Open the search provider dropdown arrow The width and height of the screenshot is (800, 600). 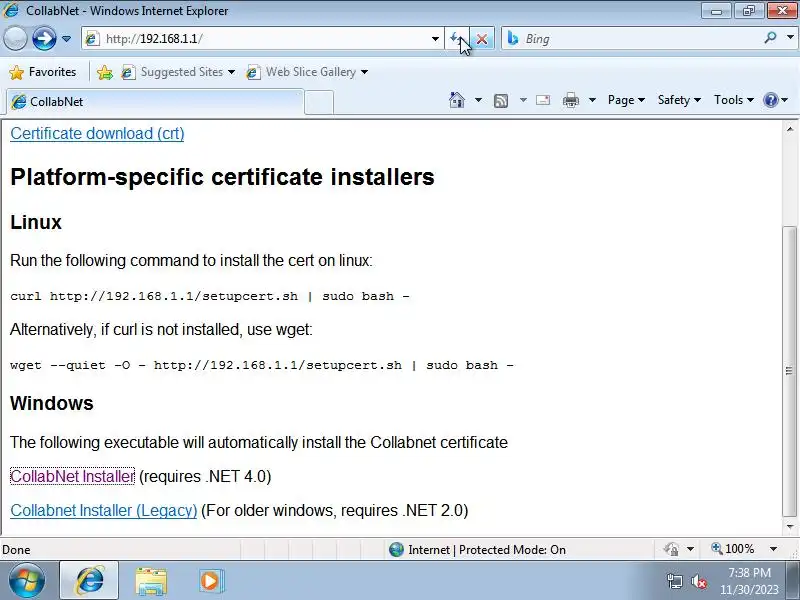pos(790,38)
